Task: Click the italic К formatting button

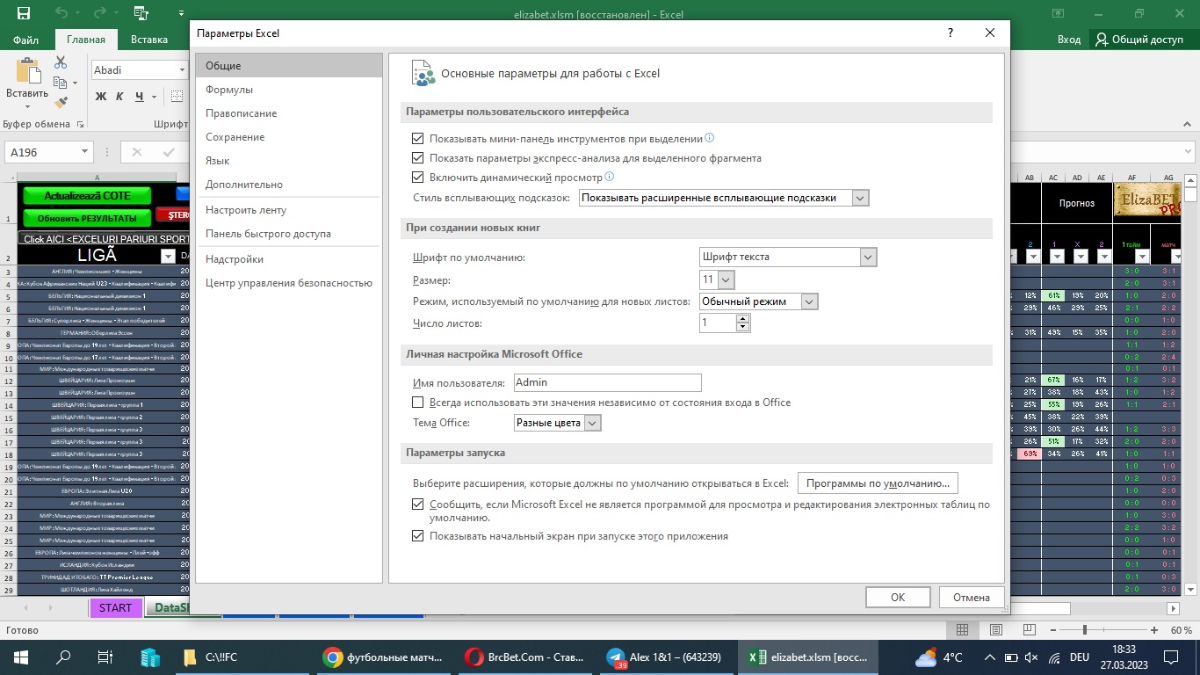Action: [120, 97]
